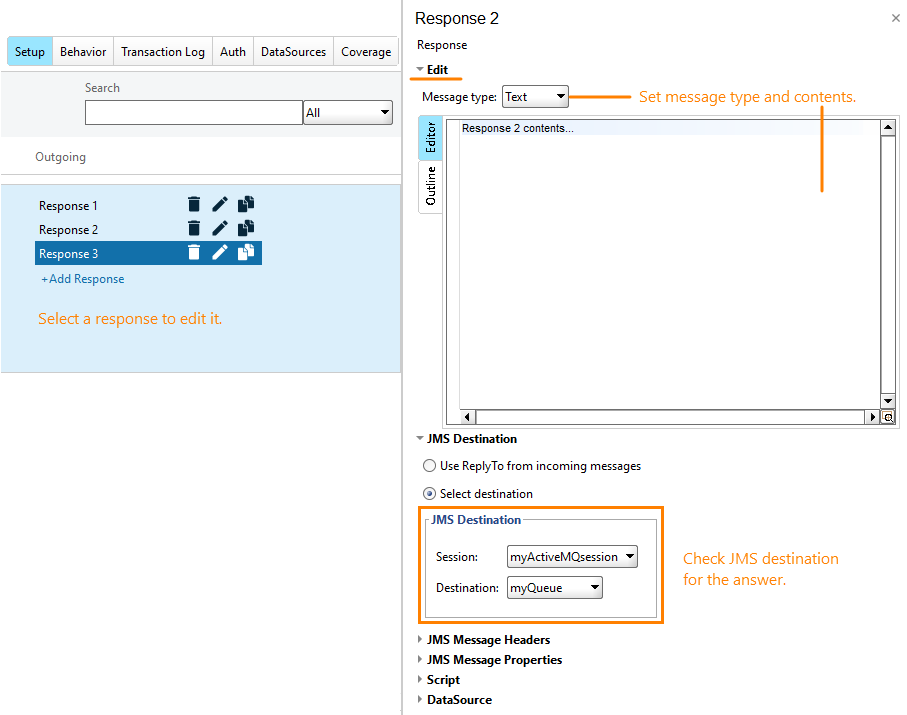
Task: Select the Use ReplyTo from incoming messages option
Action: click(x=429, y=465)
